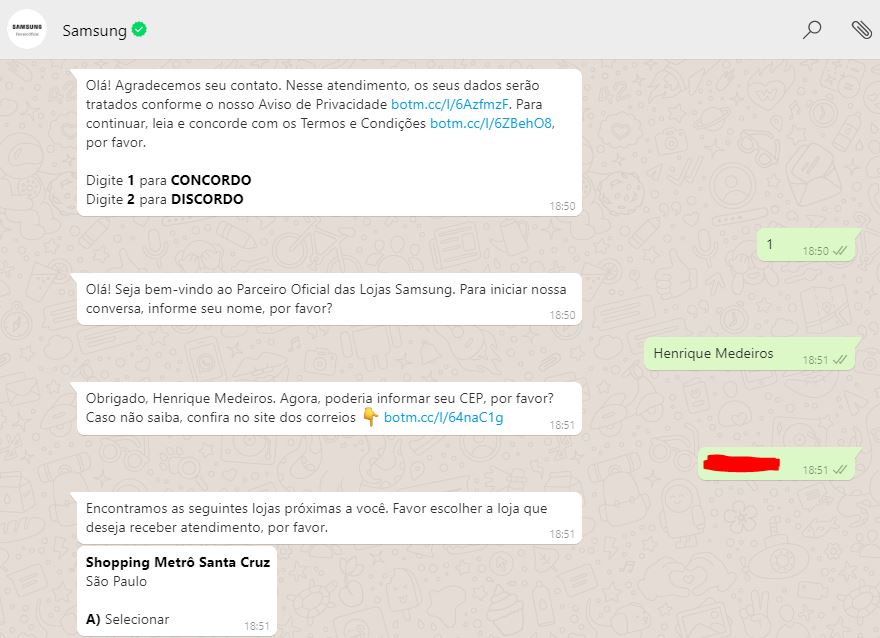Click the 'A) Selecionar' option
The image size is (880, 638).
127,619
